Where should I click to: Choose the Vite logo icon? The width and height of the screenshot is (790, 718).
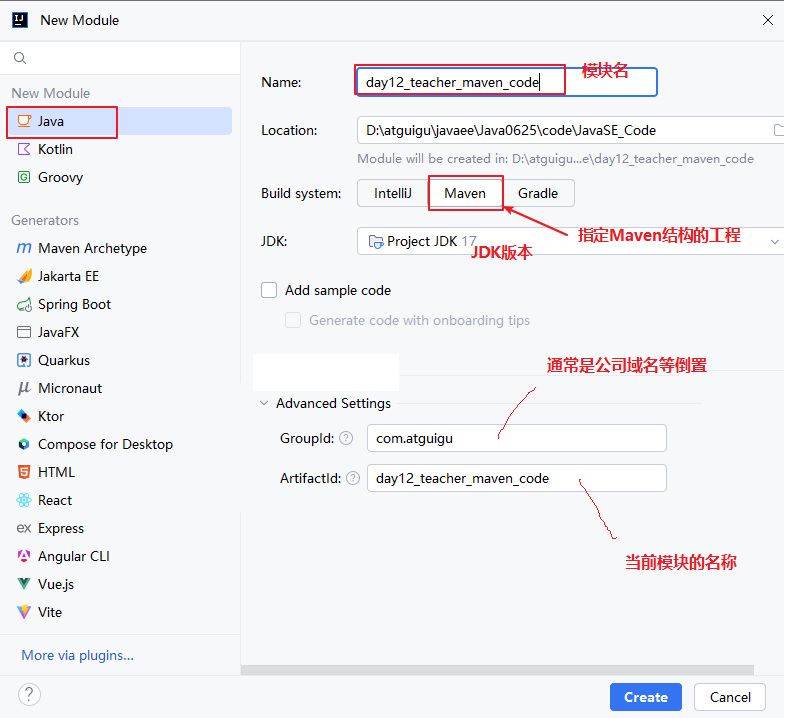click(24, 612)
